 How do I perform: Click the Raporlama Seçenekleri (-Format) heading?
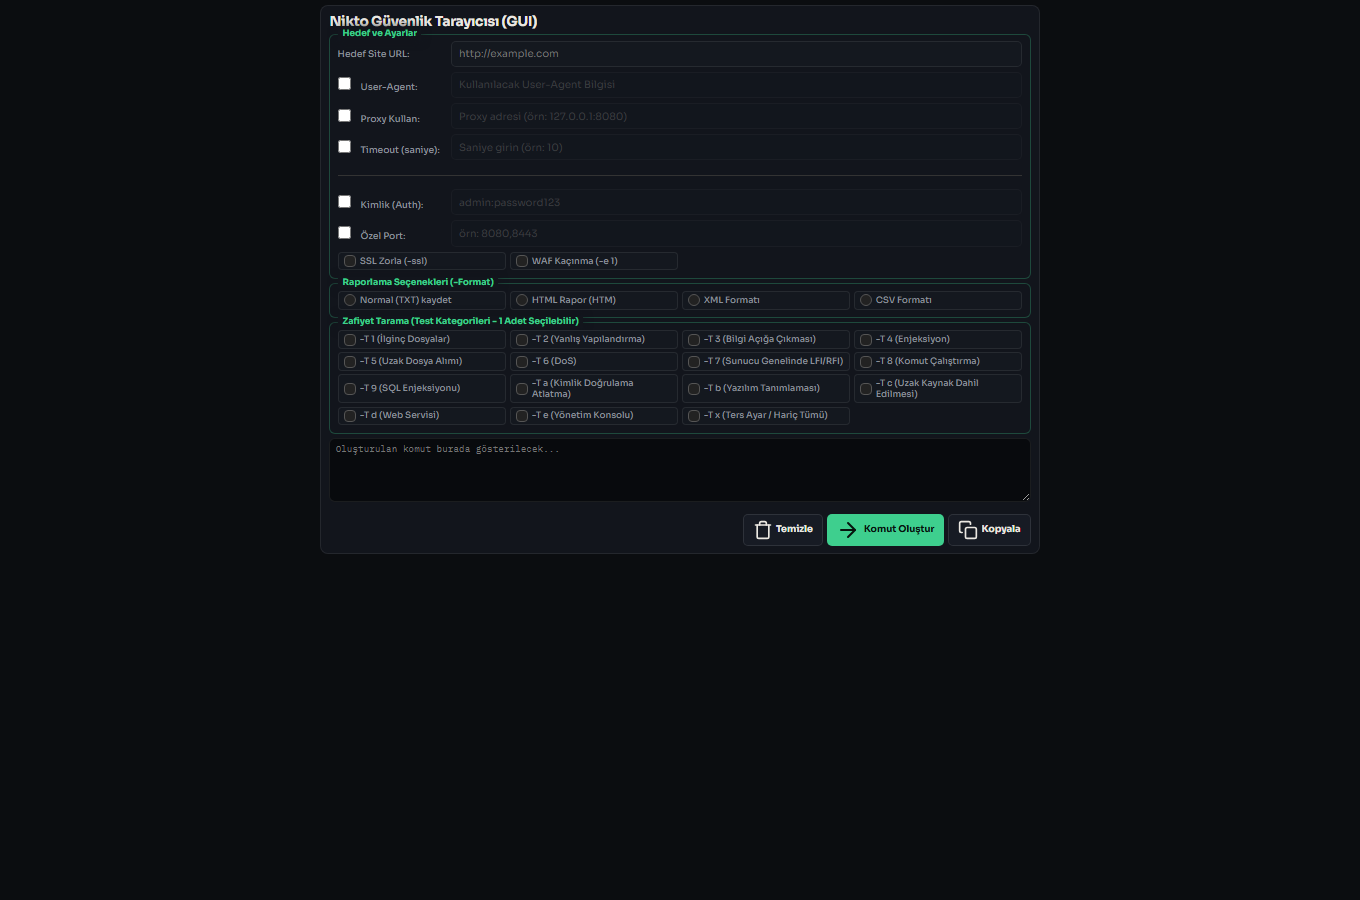pos(418,282)
